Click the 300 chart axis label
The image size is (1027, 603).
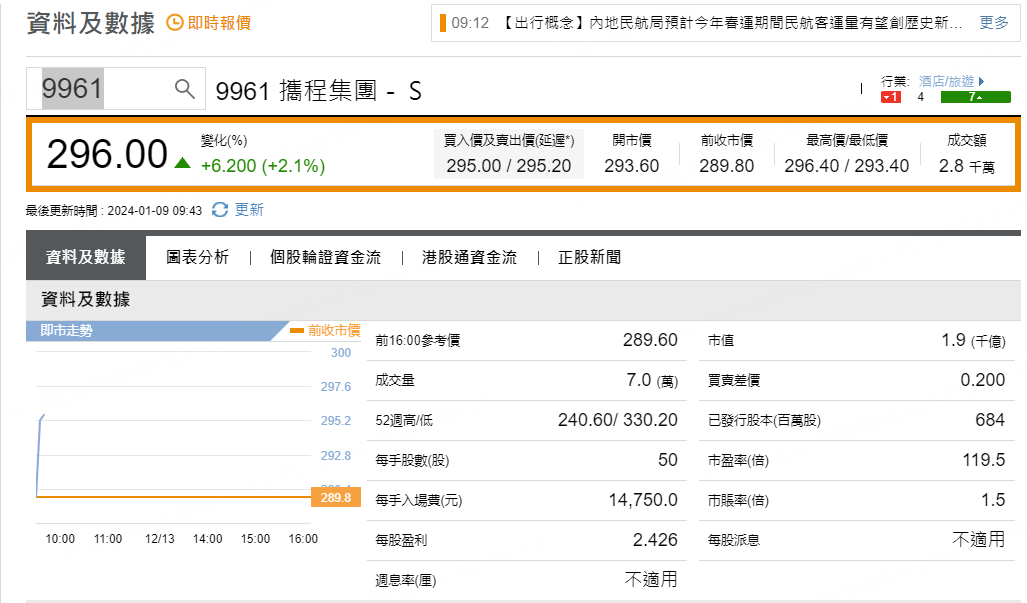click(341, 352)
